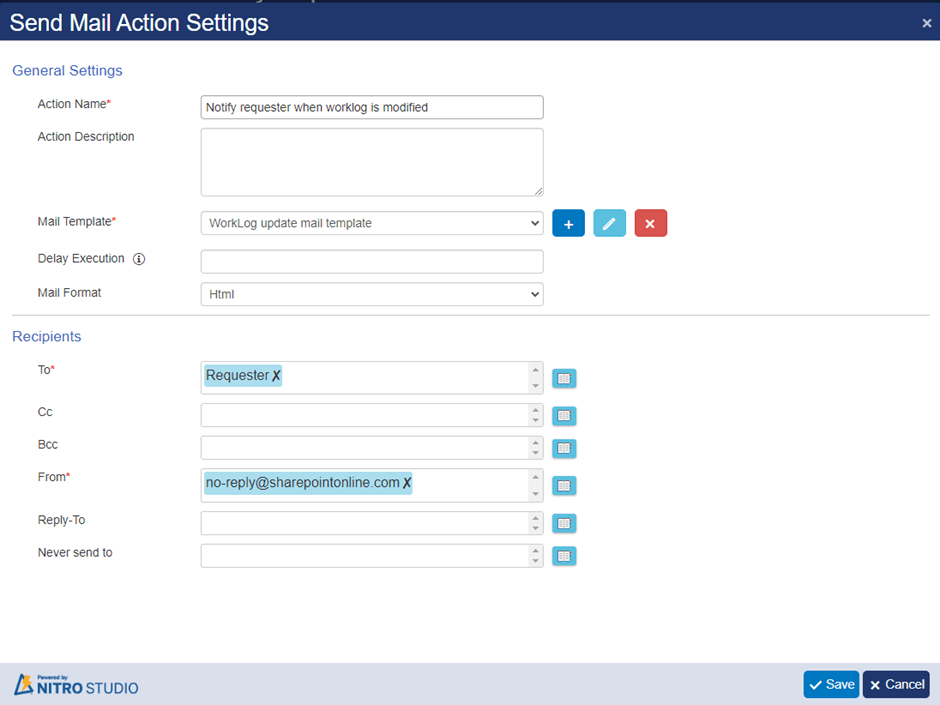
Task: Cancel the mail action settings
Action: (x=896, y=685)
